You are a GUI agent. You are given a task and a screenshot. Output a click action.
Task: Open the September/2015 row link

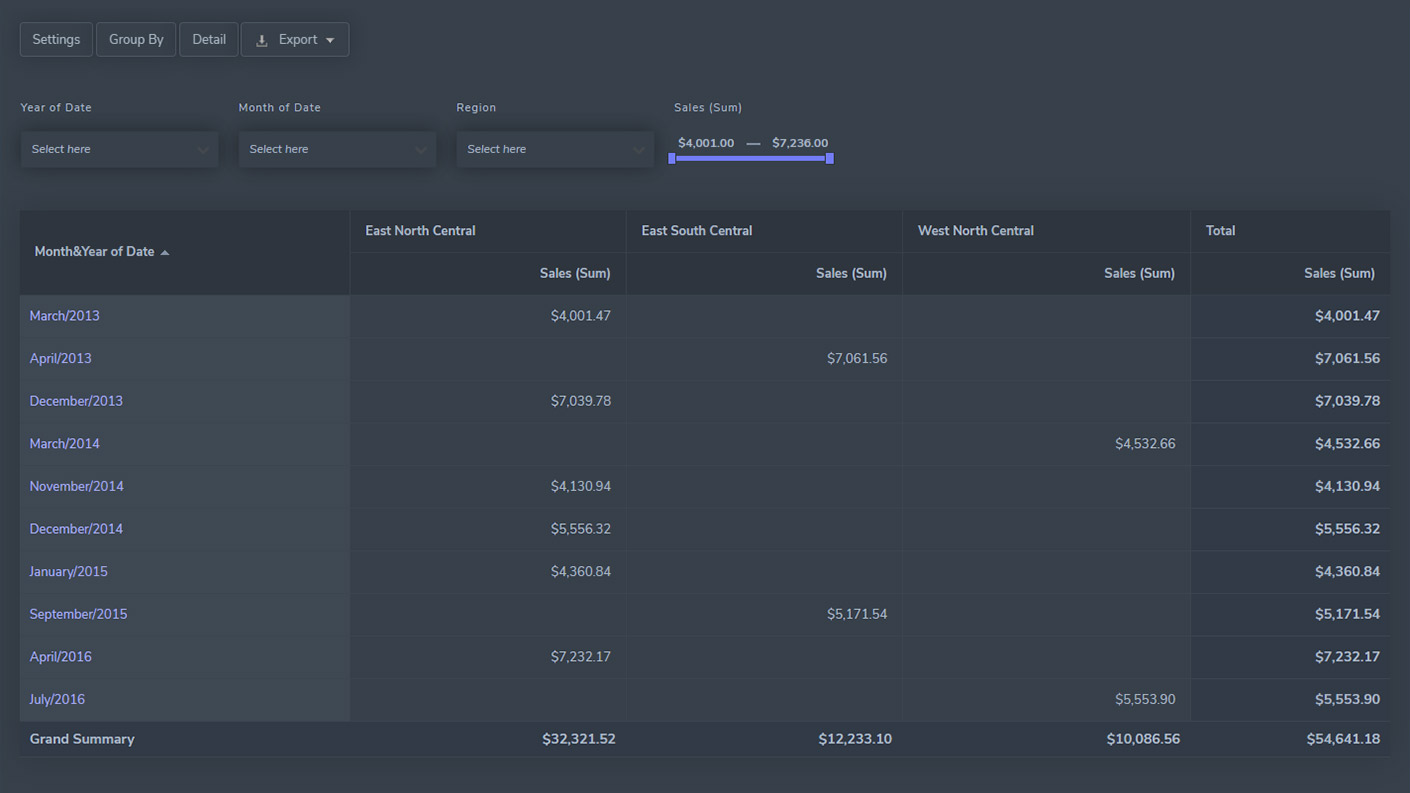click(x=78, y=614)
